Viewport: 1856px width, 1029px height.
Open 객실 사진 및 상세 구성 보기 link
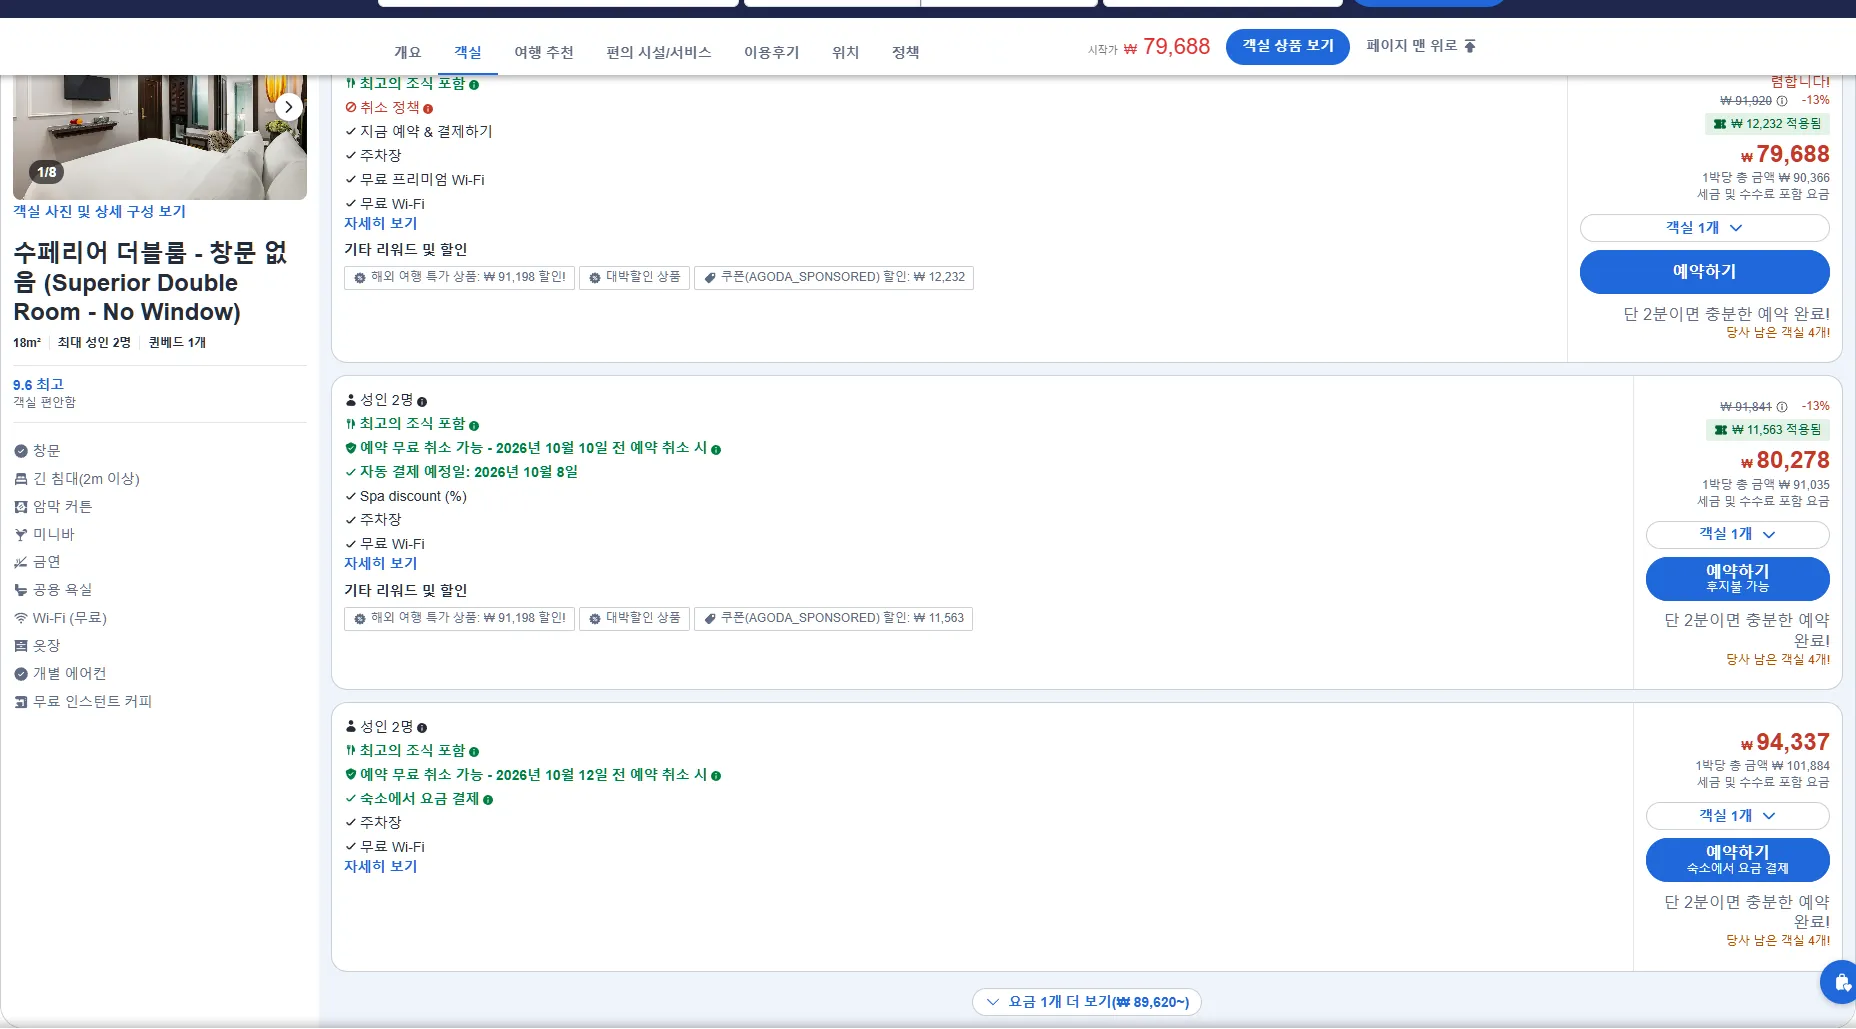coord(99,212)
